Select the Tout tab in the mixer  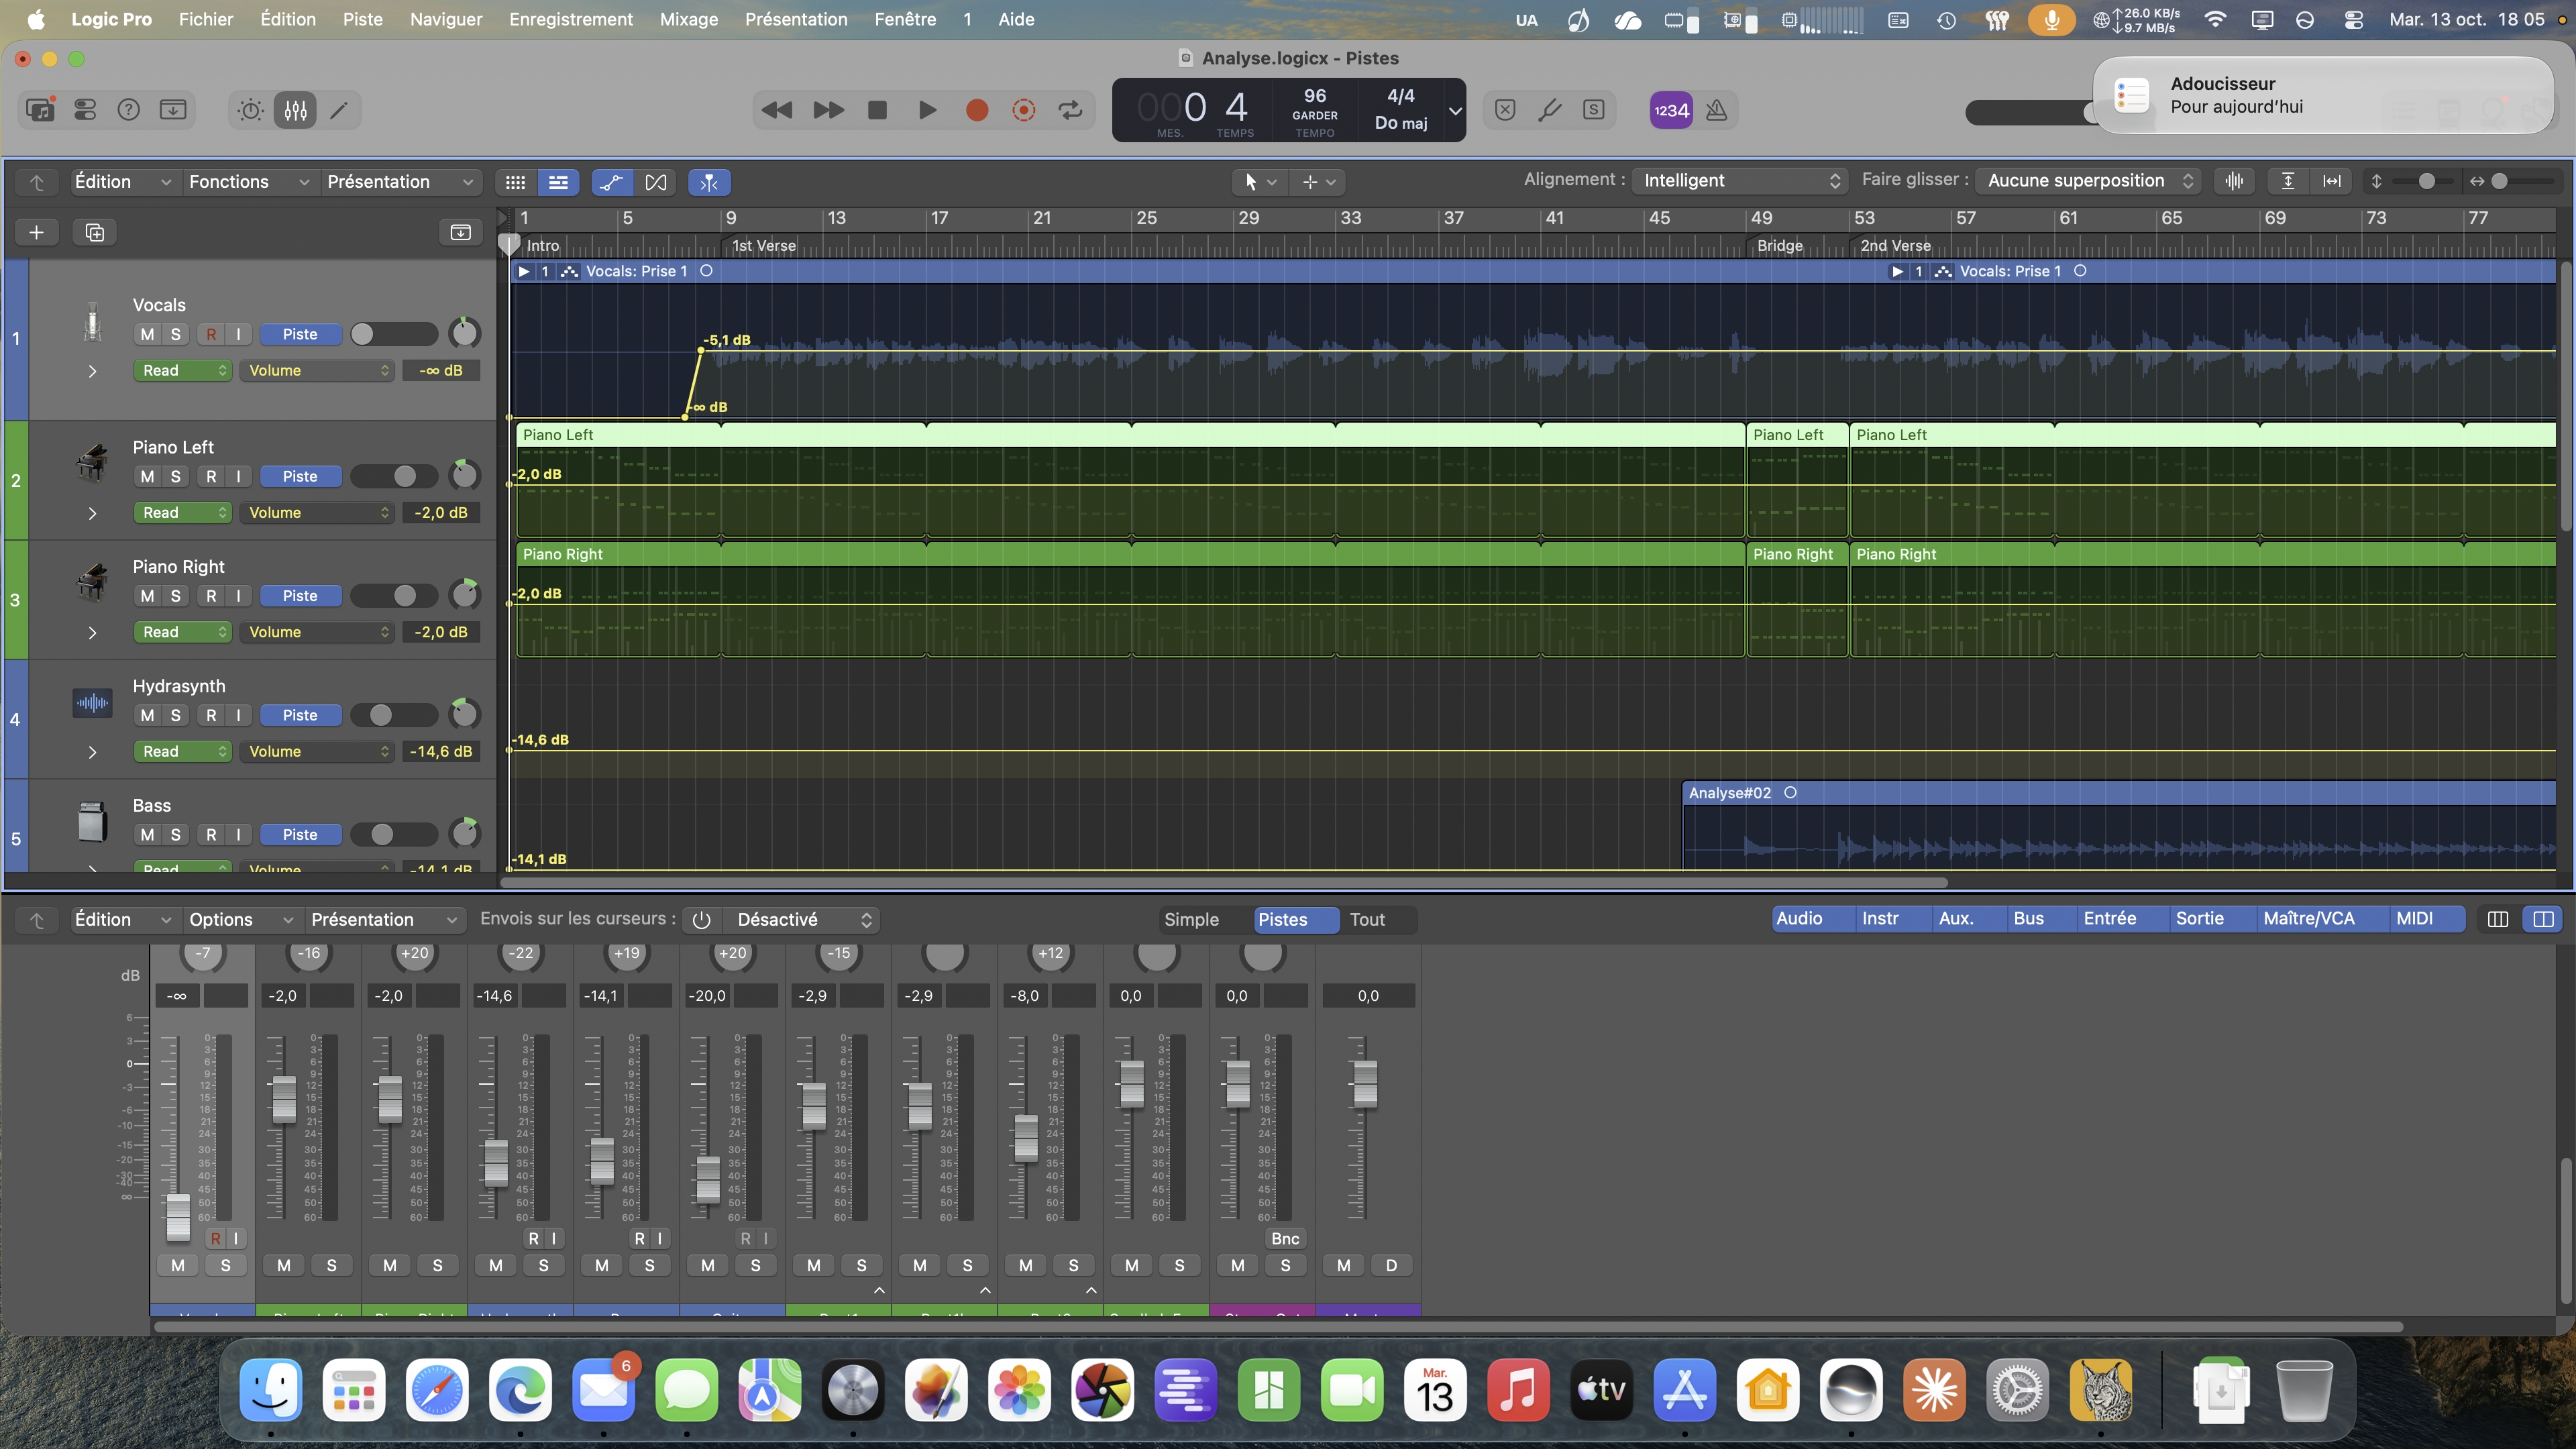tap(1367, 920)
